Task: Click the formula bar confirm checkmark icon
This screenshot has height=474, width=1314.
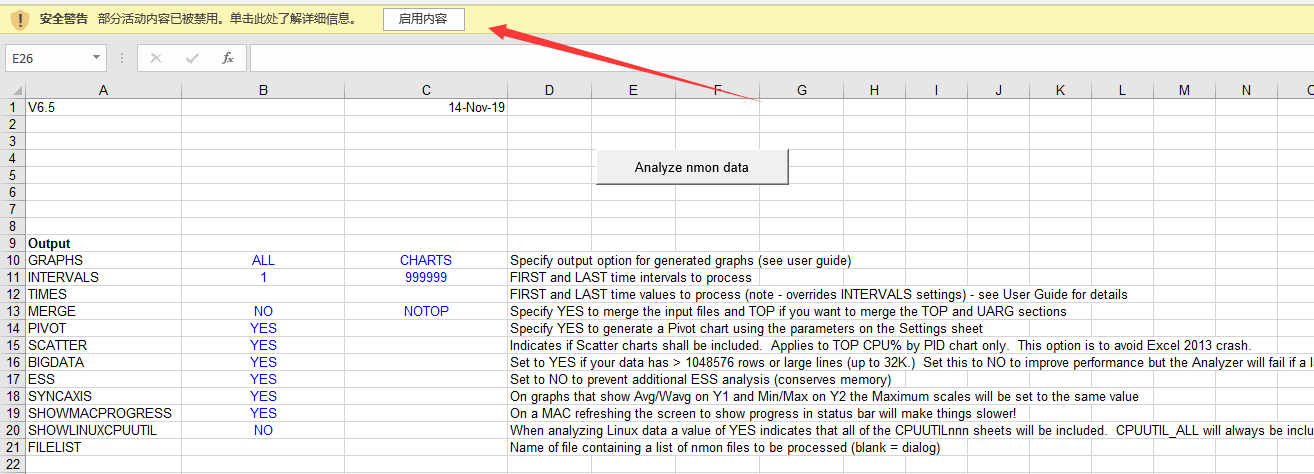Action: tap(192, 58)
